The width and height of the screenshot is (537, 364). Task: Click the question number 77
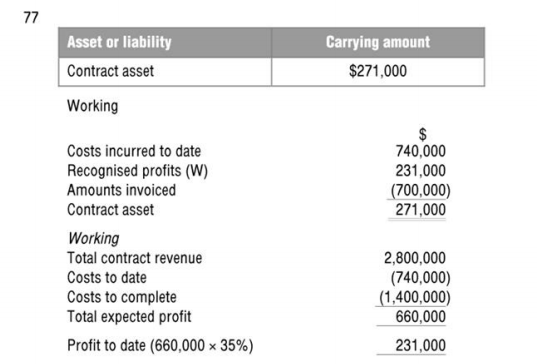tap(31, 17)
